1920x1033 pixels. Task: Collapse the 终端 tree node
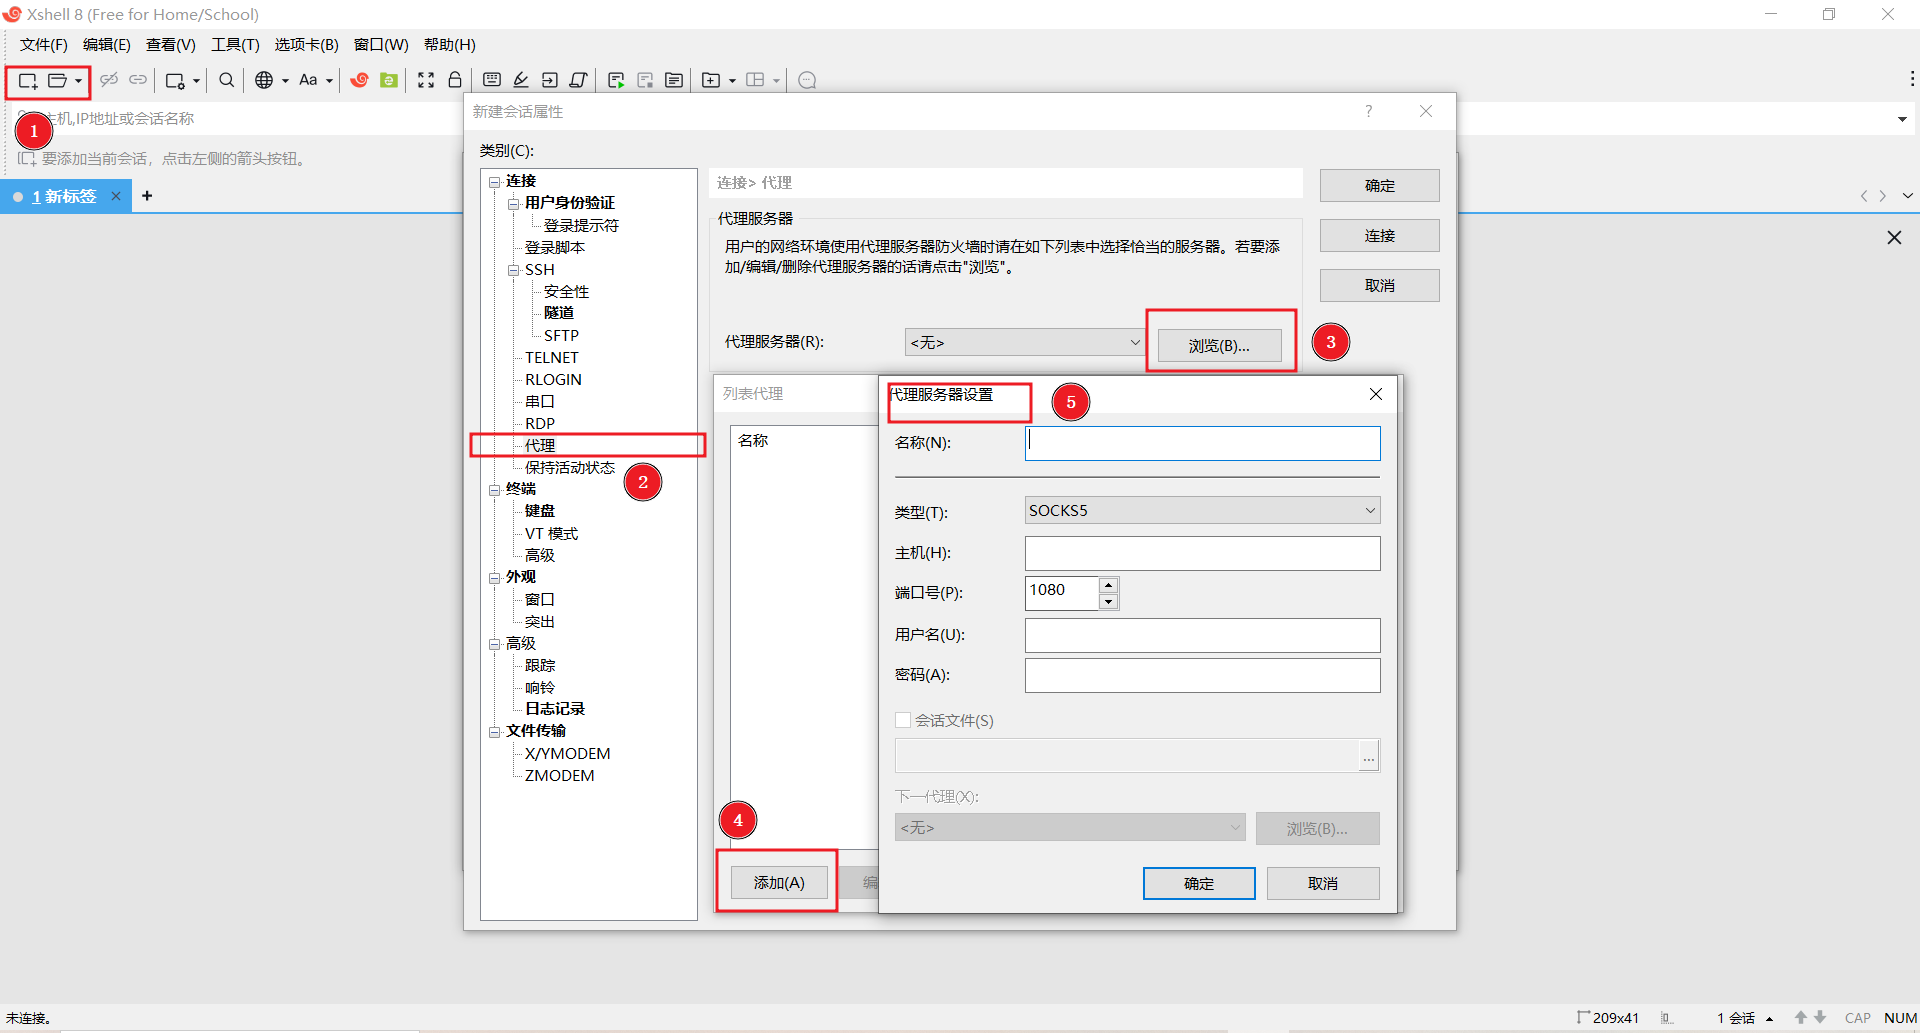coord(494,490)
